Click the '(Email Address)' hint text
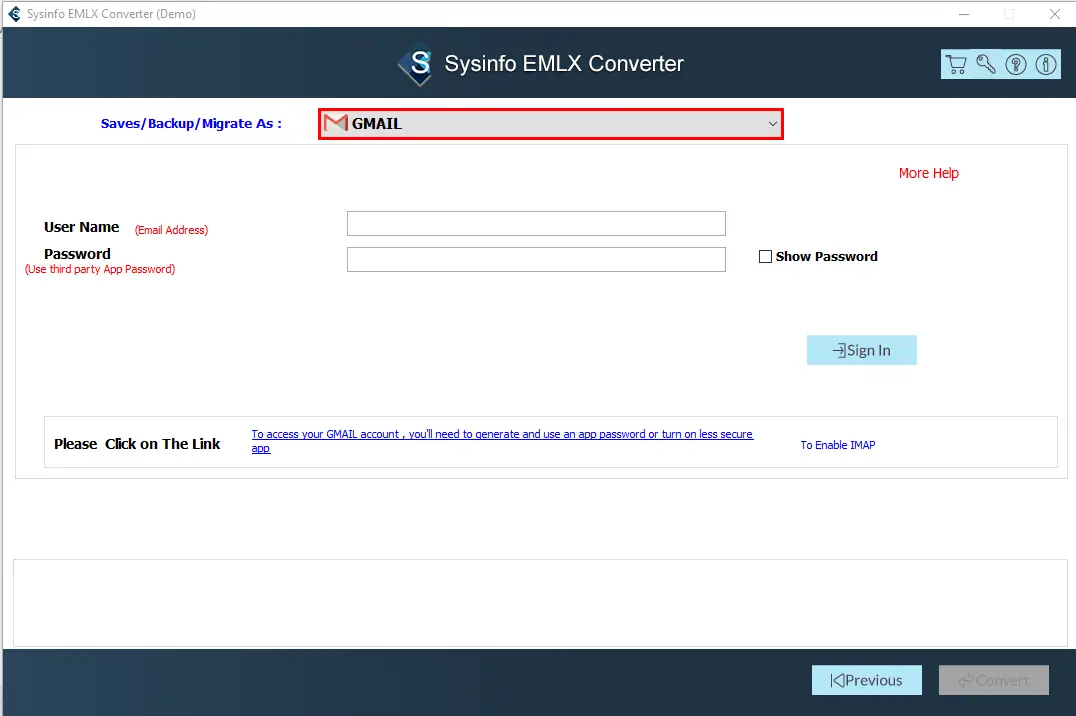Screen dimensions: 1076x716 (172, 230)
